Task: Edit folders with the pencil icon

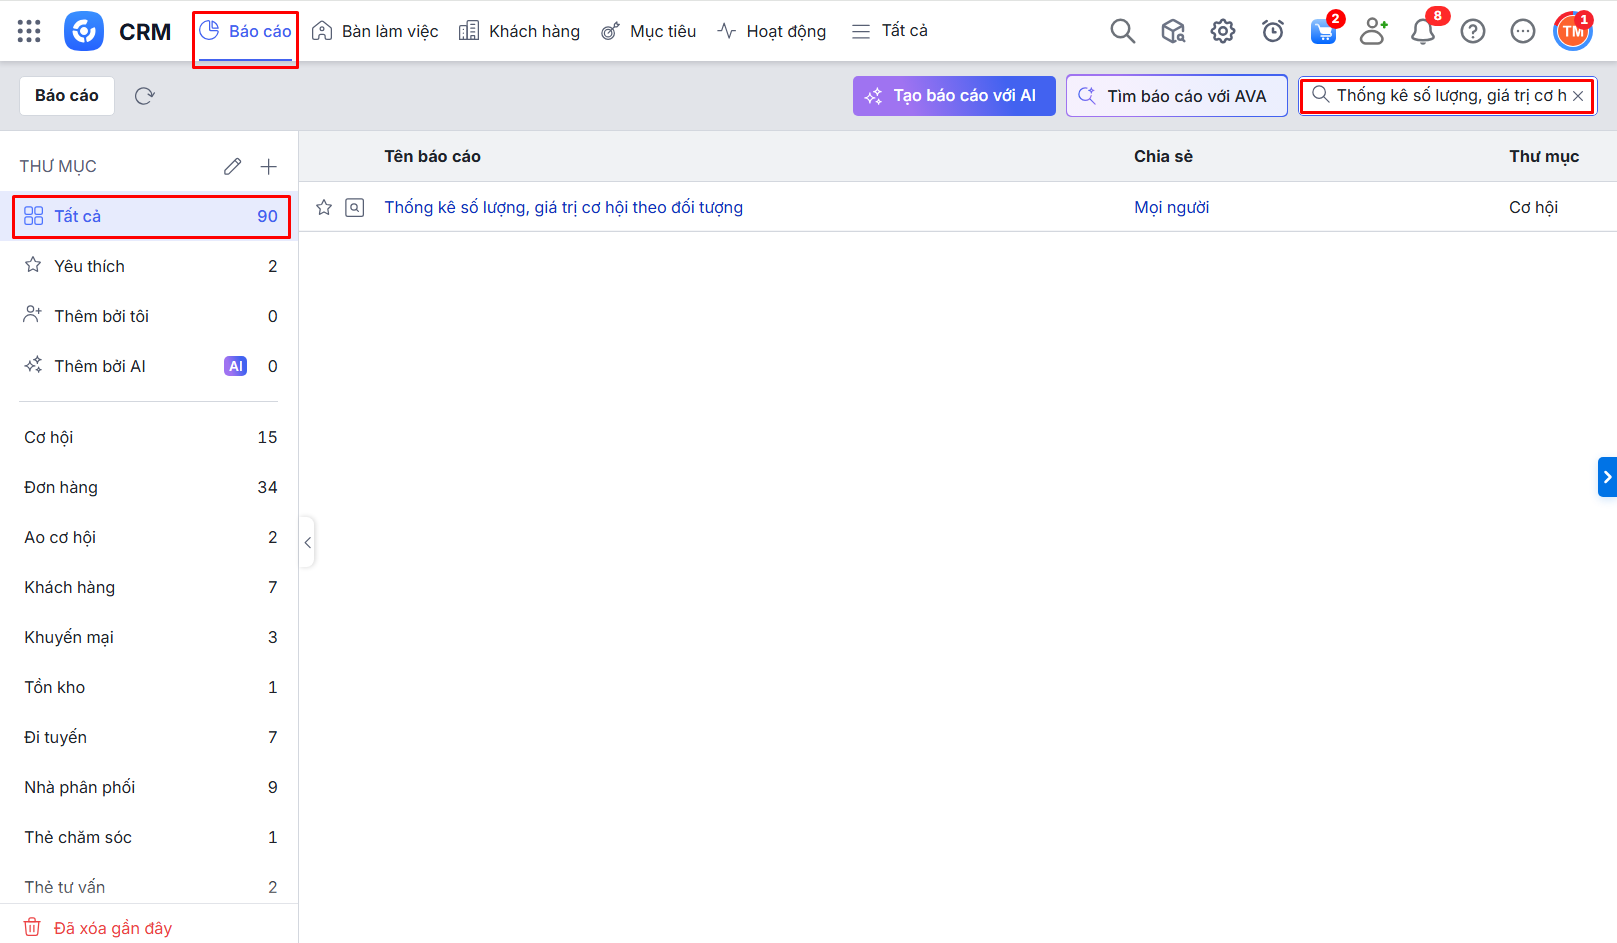Action: pos(232,166)
